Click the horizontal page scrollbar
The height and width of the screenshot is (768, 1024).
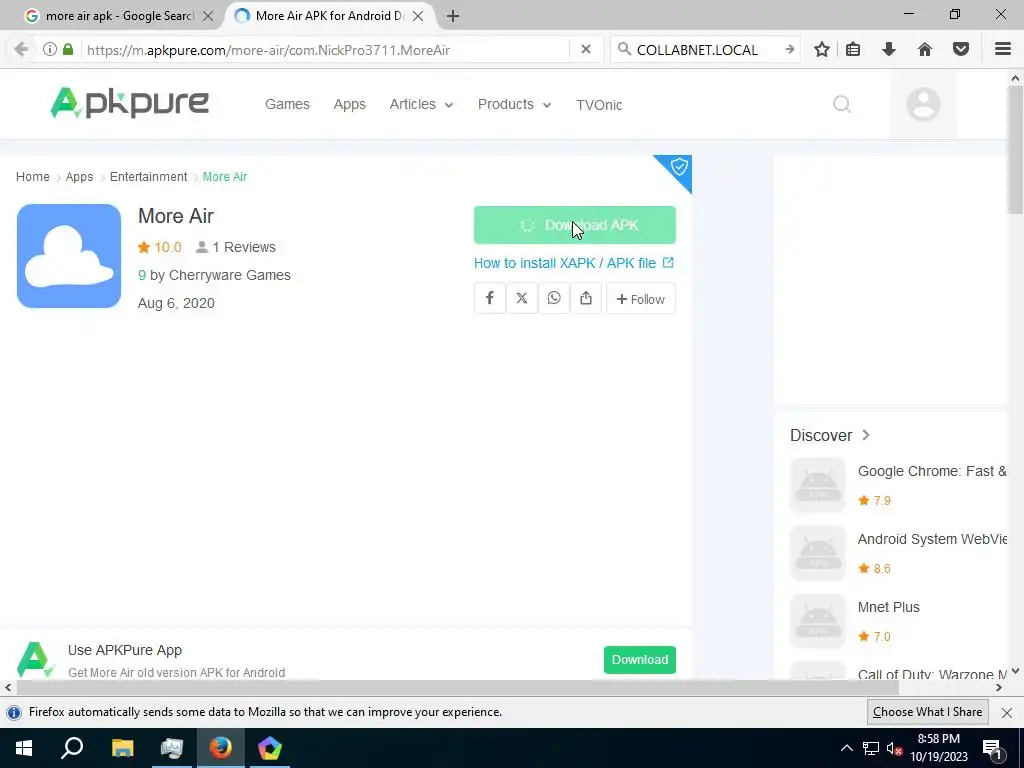pyautogui.click(x=457, y=688)
